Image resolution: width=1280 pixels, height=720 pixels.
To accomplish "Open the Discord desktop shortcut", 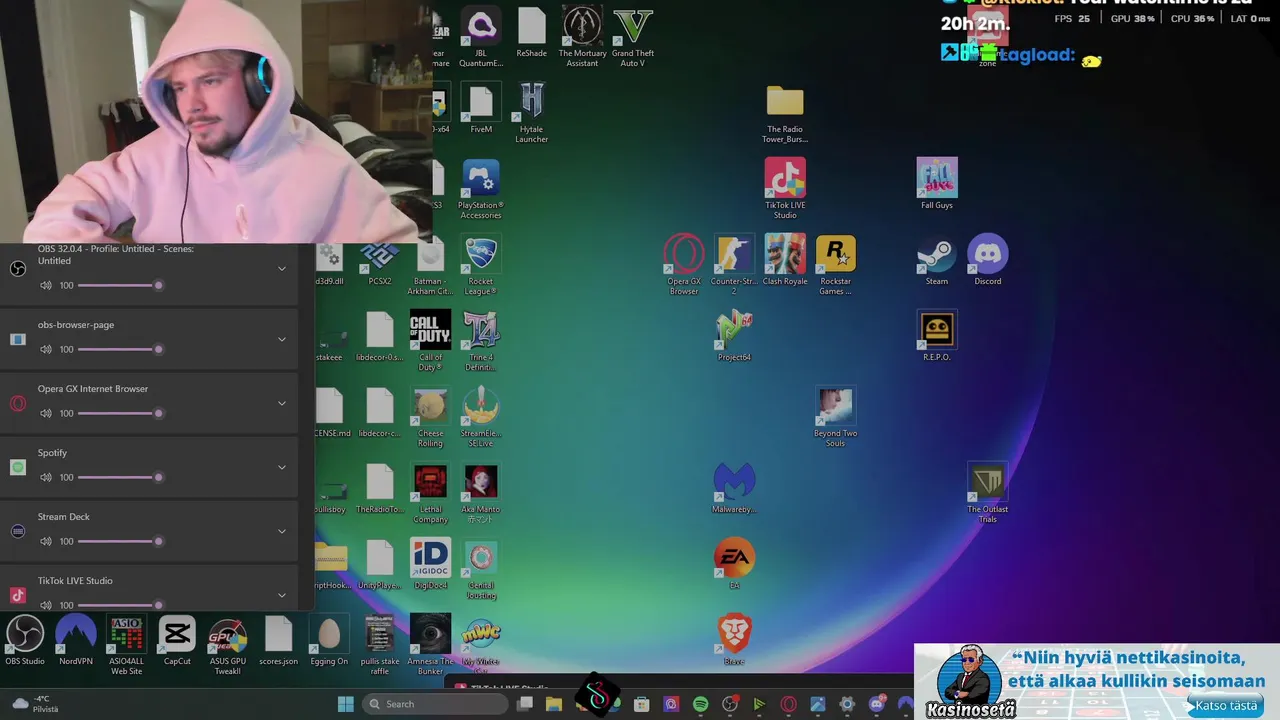I will coord(988,260).
